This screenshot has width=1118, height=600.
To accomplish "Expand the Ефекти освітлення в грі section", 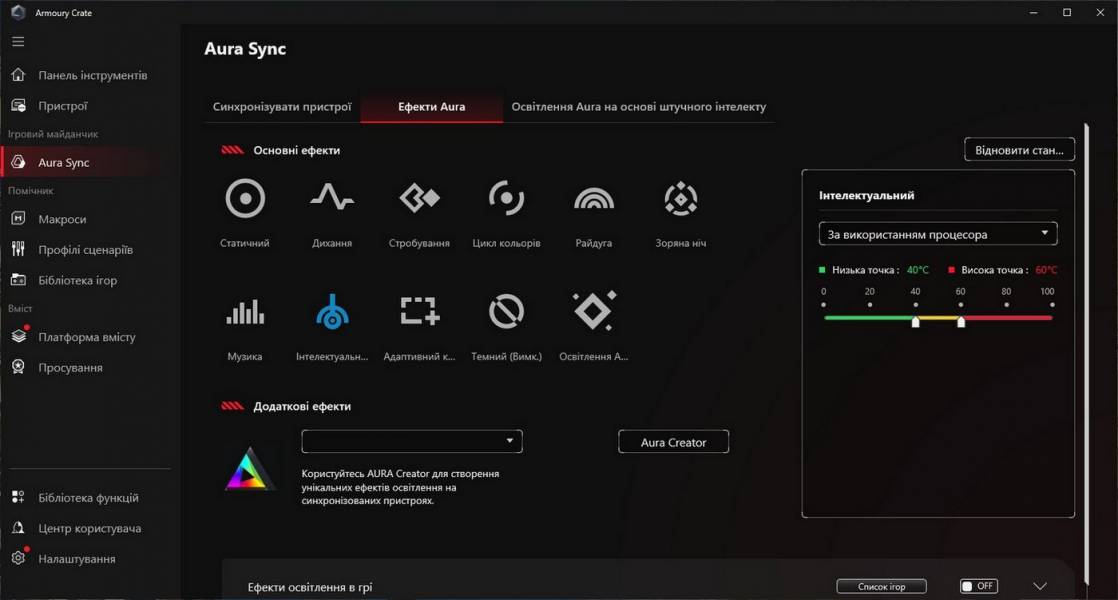I will pyautogui.click(x=1040, y=586).
